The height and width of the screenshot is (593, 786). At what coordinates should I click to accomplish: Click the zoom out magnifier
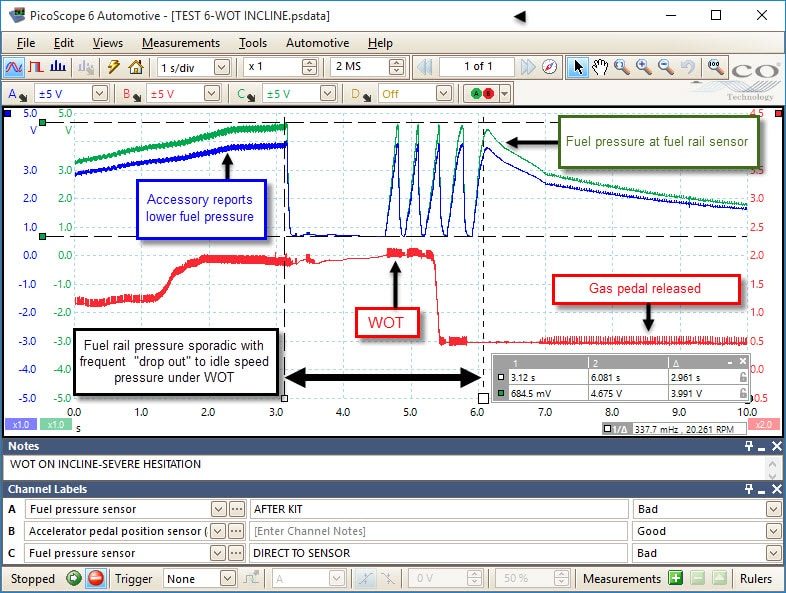coord(666,67)
